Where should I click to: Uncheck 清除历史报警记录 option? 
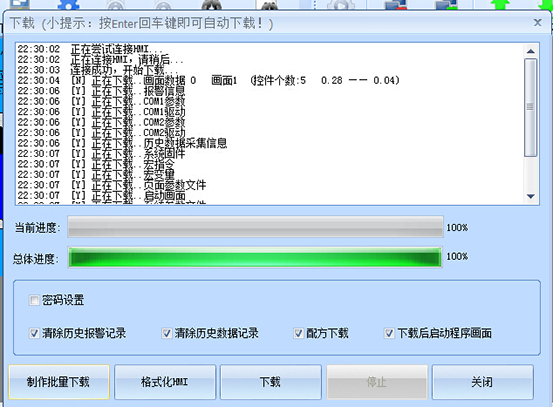click(x=34, y=333)
